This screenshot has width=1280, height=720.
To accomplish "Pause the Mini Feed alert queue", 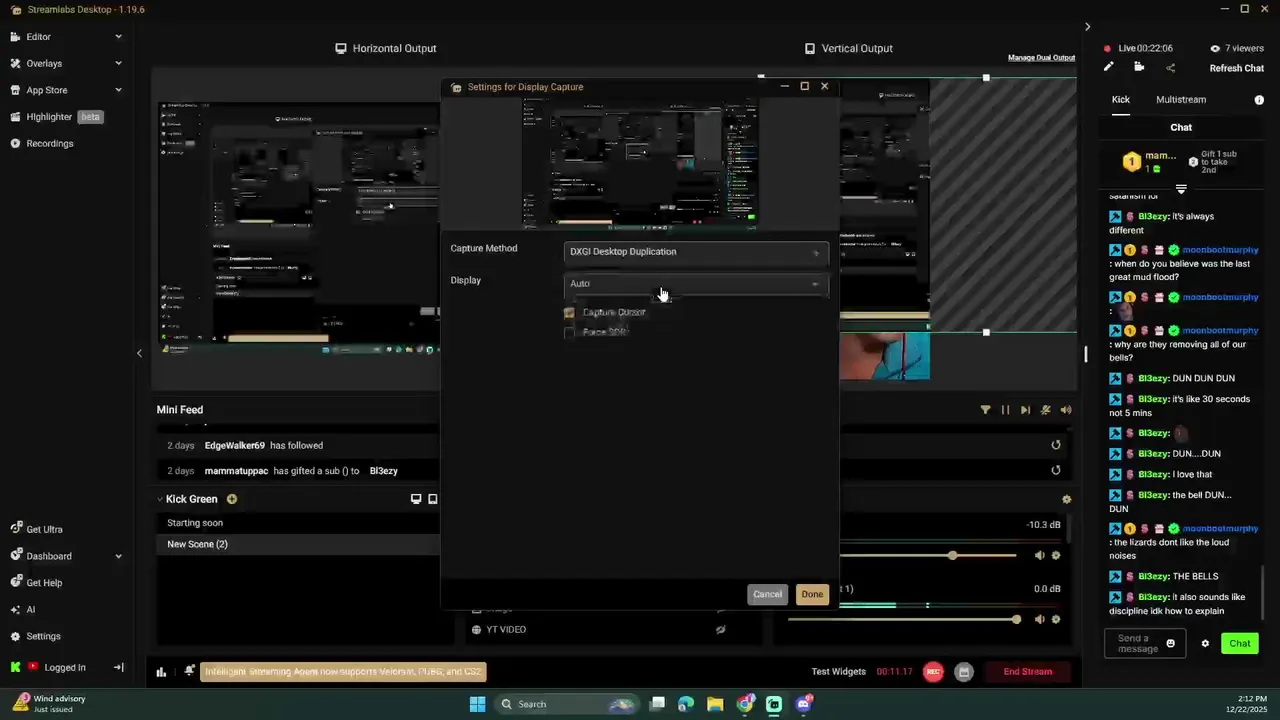I will [x=1005, y=410].
